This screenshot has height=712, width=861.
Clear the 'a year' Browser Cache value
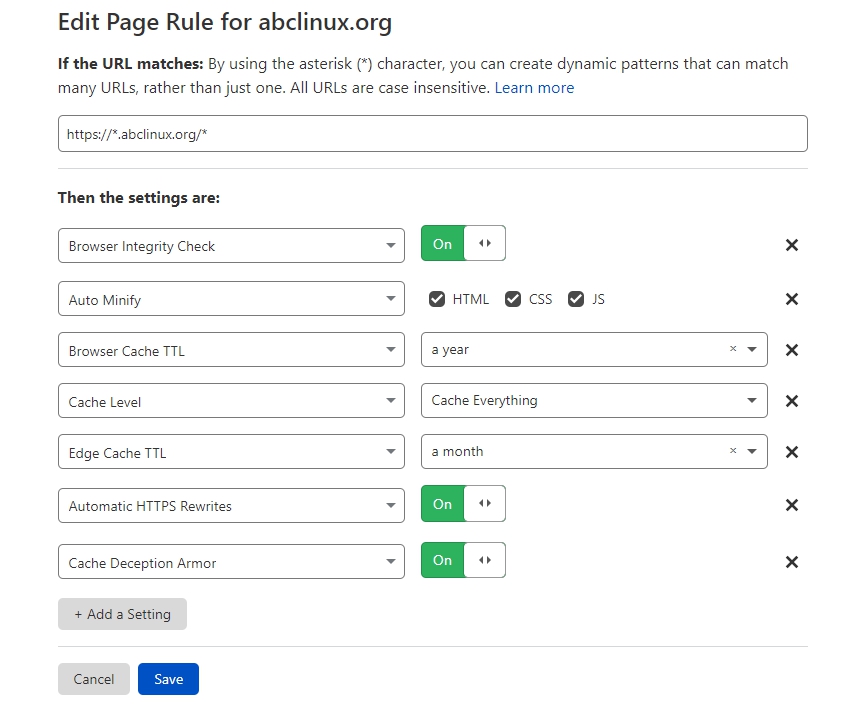(732, 350)
